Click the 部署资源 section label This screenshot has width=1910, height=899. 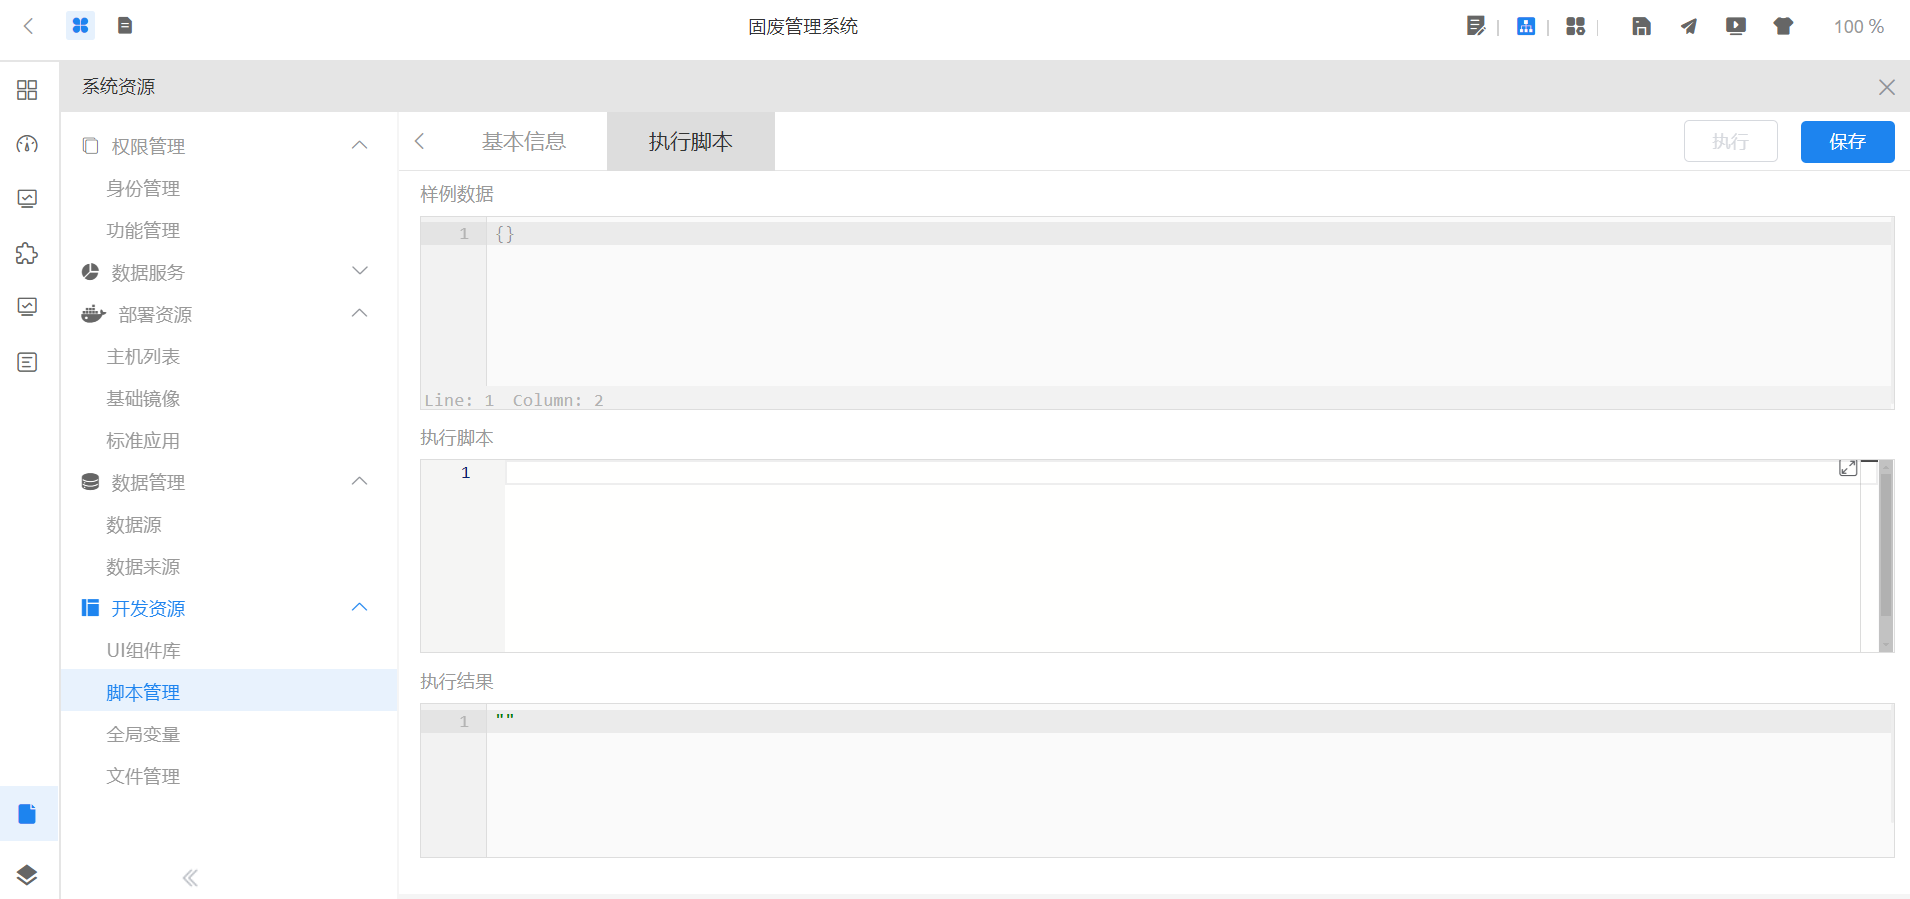155,314
